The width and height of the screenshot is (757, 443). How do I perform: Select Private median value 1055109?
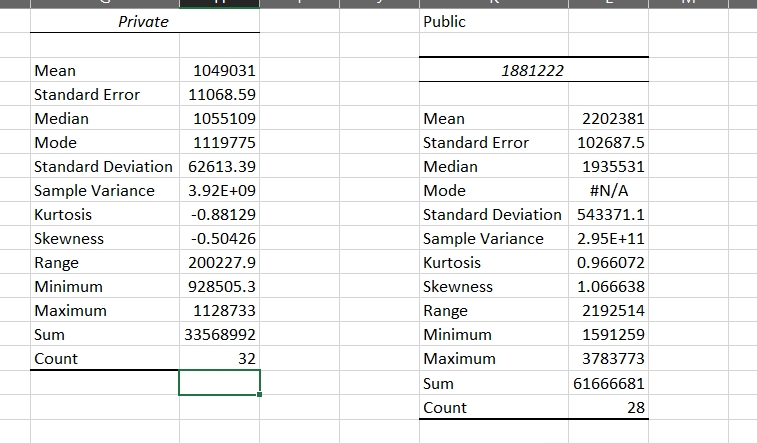(220, 118)
